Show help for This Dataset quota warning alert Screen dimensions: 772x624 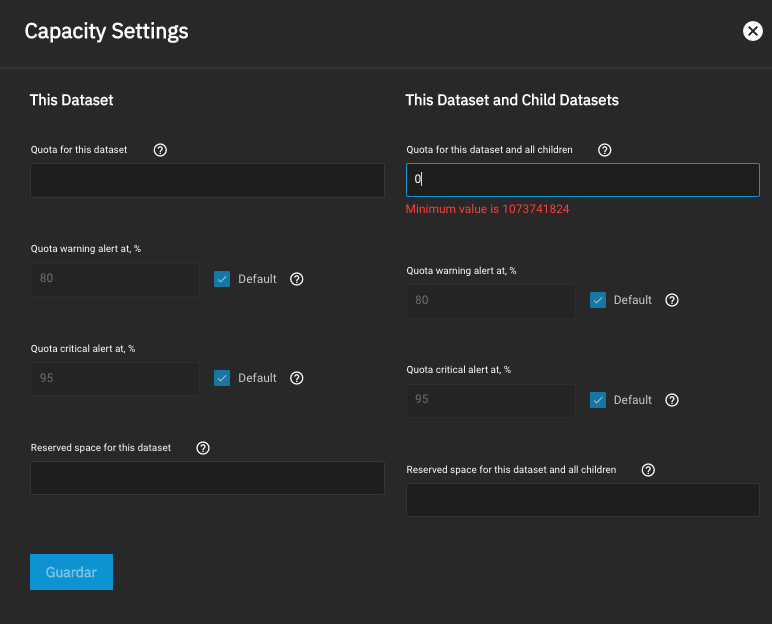pyautogui.click(x=296, y=279)
